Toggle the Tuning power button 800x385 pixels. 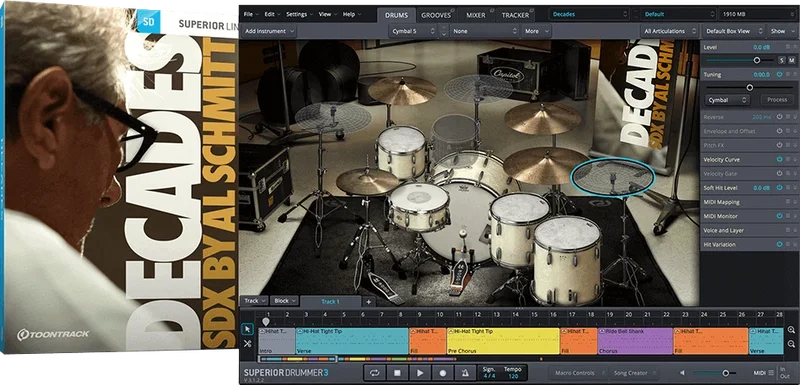tap(780, 74)
